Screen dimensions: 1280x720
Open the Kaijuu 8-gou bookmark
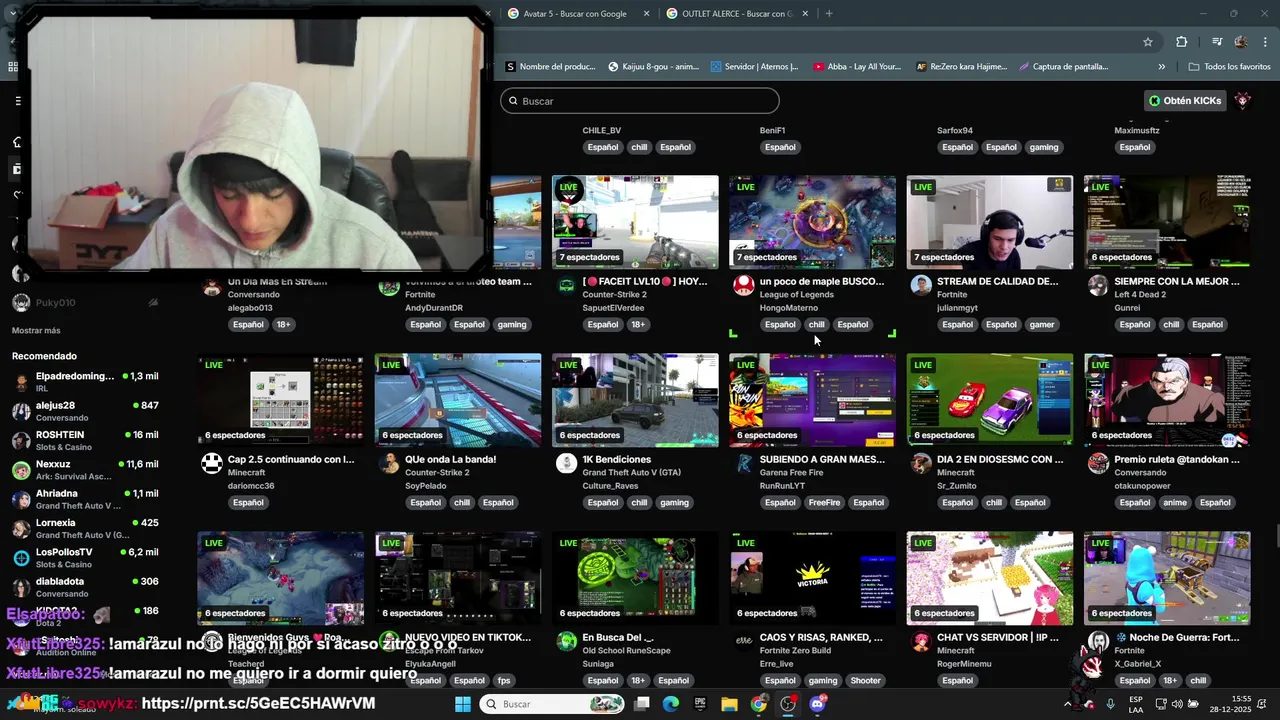coord(654,67)
